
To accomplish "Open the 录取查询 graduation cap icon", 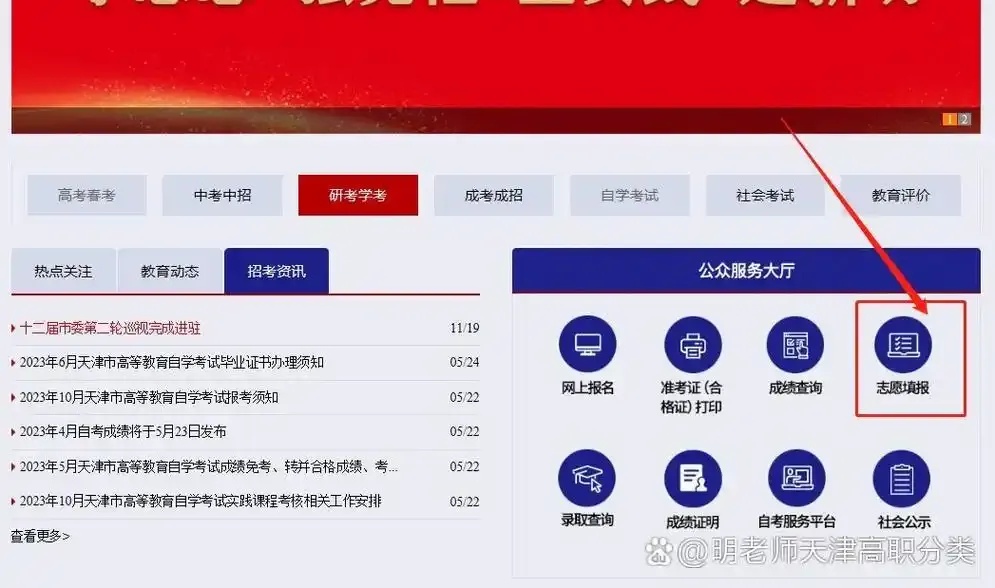I will [587, 478].
